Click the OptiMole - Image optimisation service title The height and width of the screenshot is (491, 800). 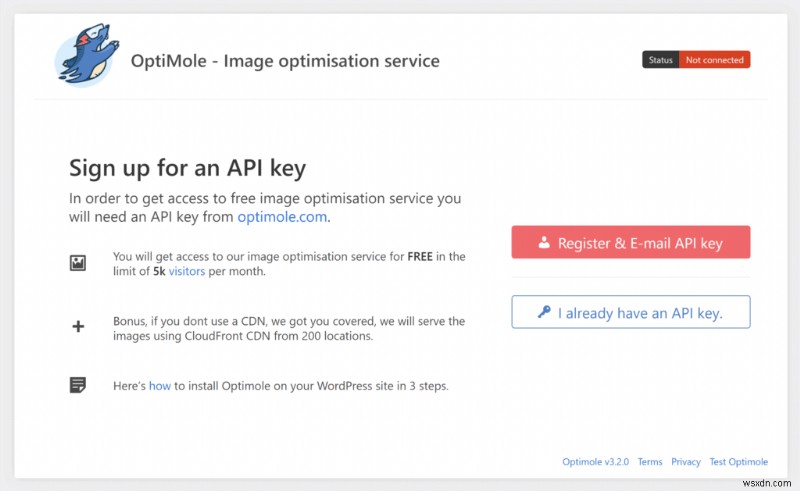pos(285,61)
